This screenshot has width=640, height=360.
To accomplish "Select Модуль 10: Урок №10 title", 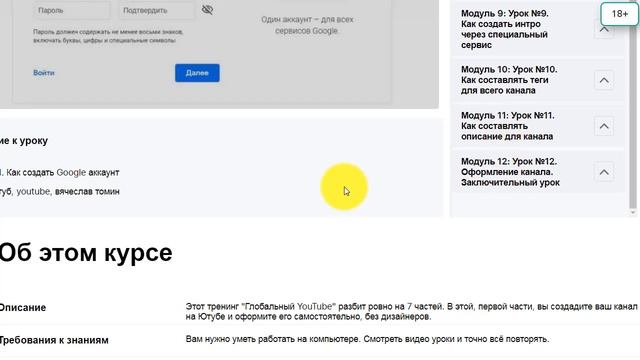I will point(509,80).
